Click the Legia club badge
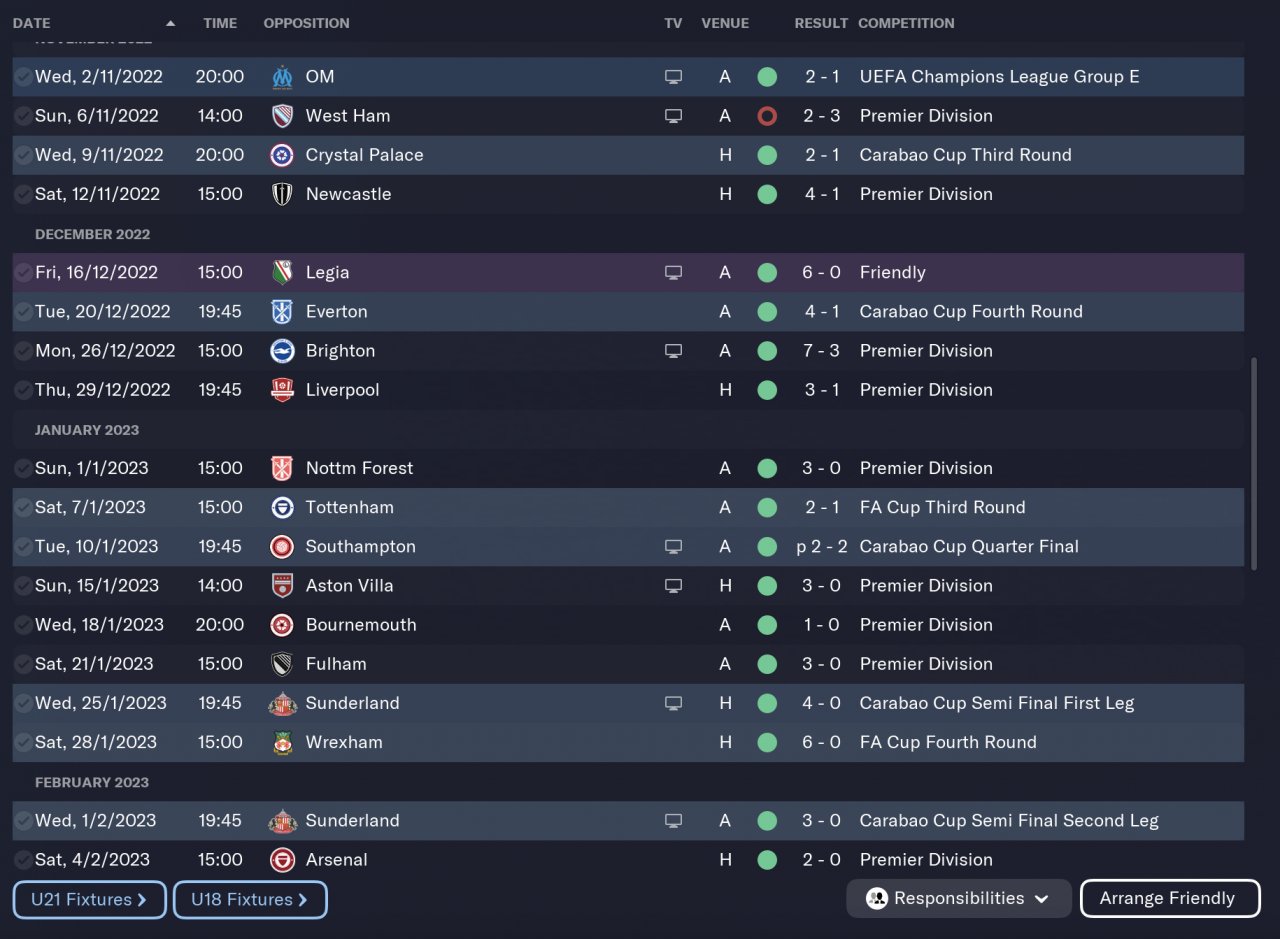The width and height of the screenshot is (1280, 939). tap(283, 272)
